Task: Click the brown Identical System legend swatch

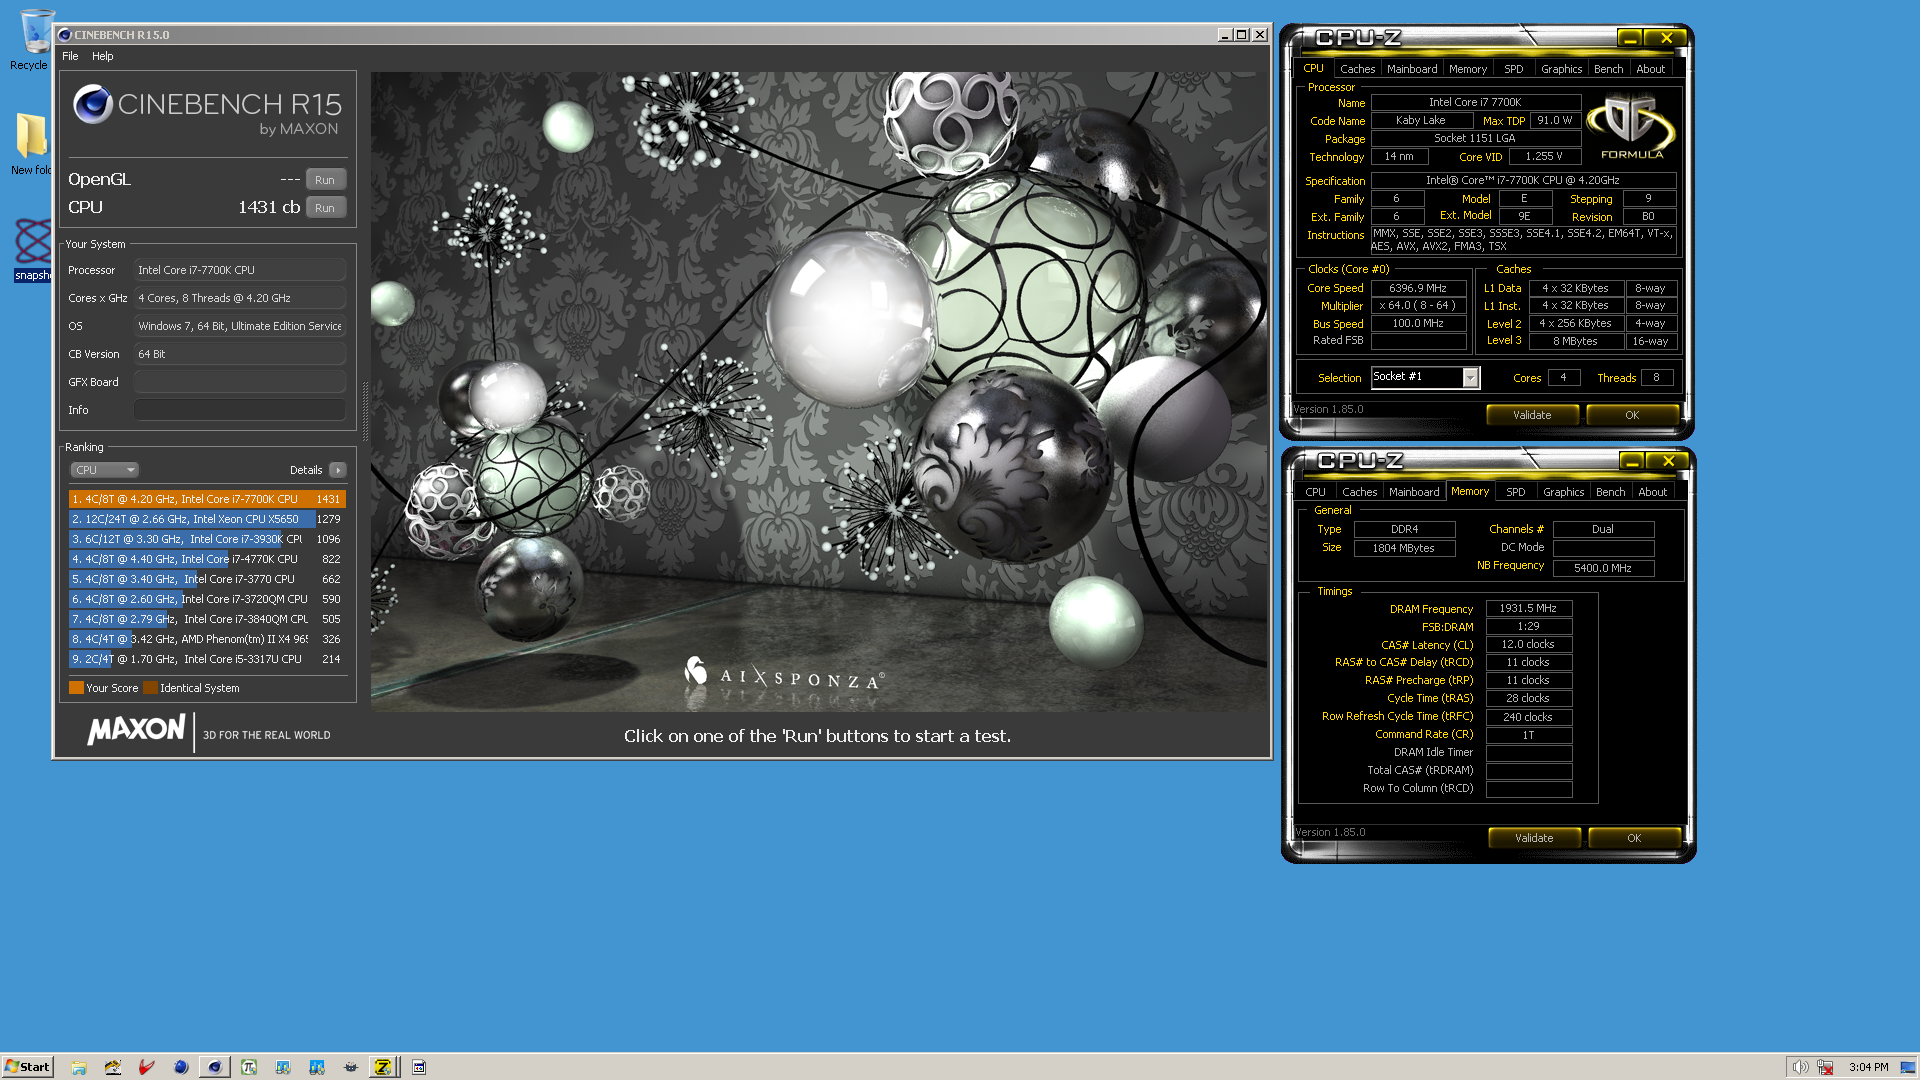Action: coord(150,688)
